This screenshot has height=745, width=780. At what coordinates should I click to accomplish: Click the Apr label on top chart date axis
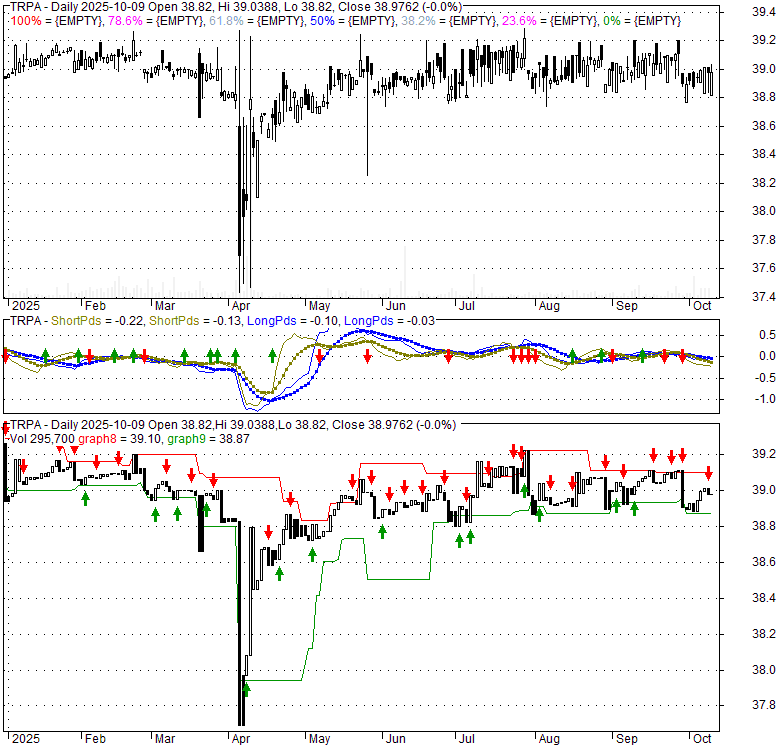click(x=241, y=306)
